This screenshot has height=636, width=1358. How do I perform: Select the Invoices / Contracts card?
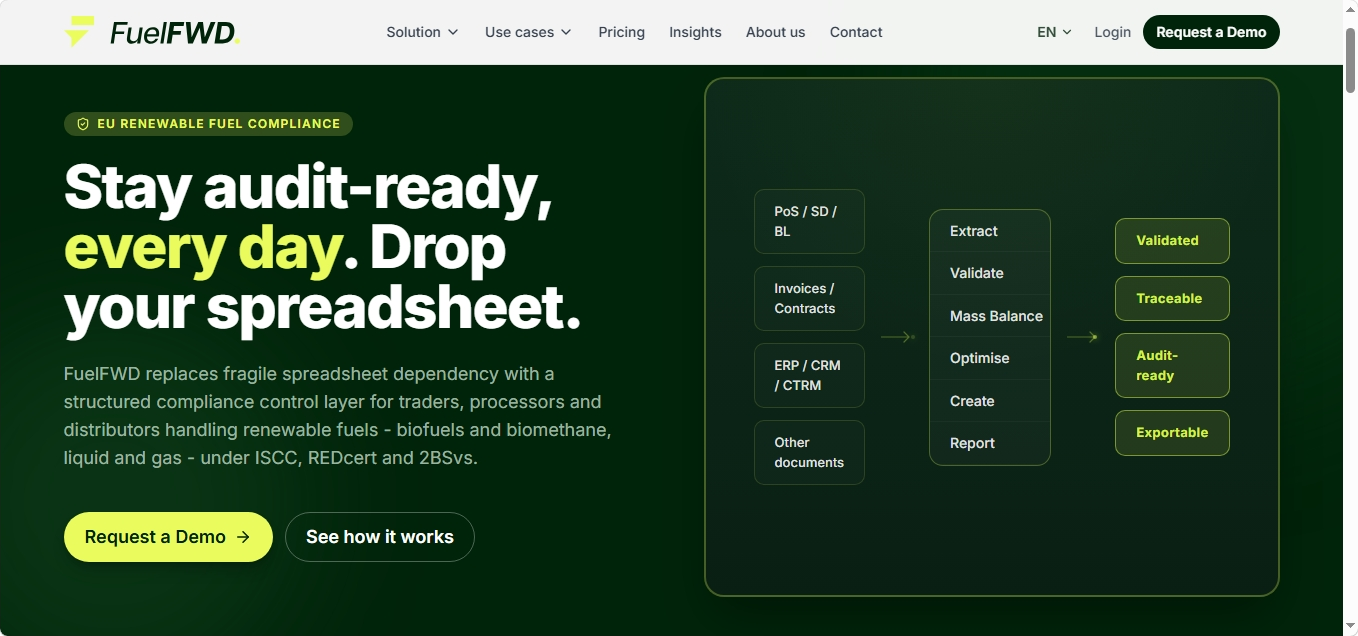pyautogui.click(x=809, y=298)
